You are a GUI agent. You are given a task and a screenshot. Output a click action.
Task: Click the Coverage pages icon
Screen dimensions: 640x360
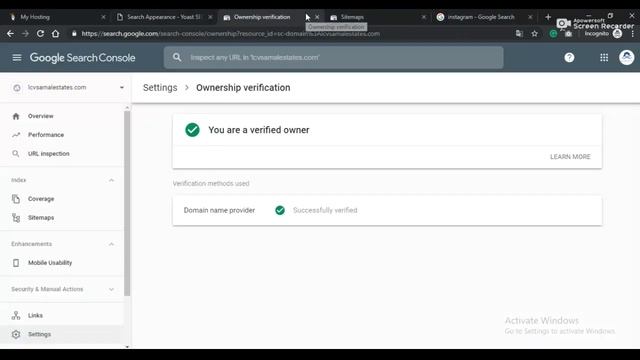pyautogui.click(x=16, y=199)
